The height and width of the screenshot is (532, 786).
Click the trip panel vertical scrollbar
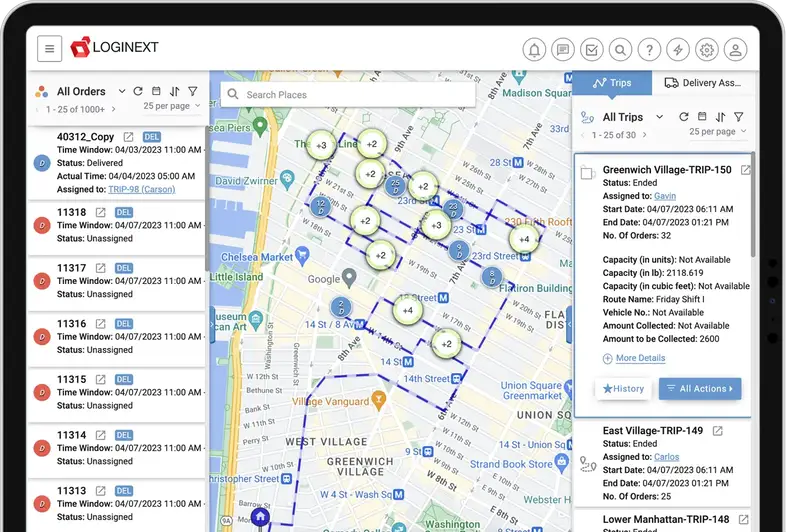(753, 206)
